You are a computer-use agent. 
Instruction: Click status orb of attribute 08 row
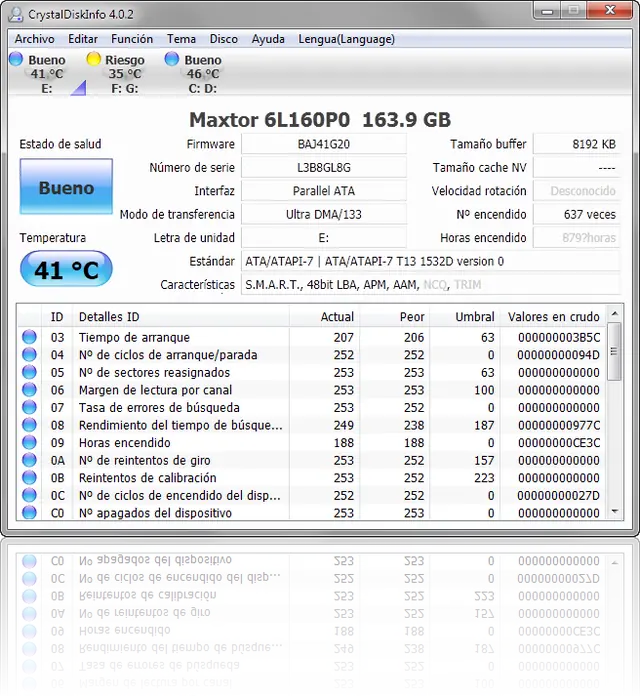29,425
